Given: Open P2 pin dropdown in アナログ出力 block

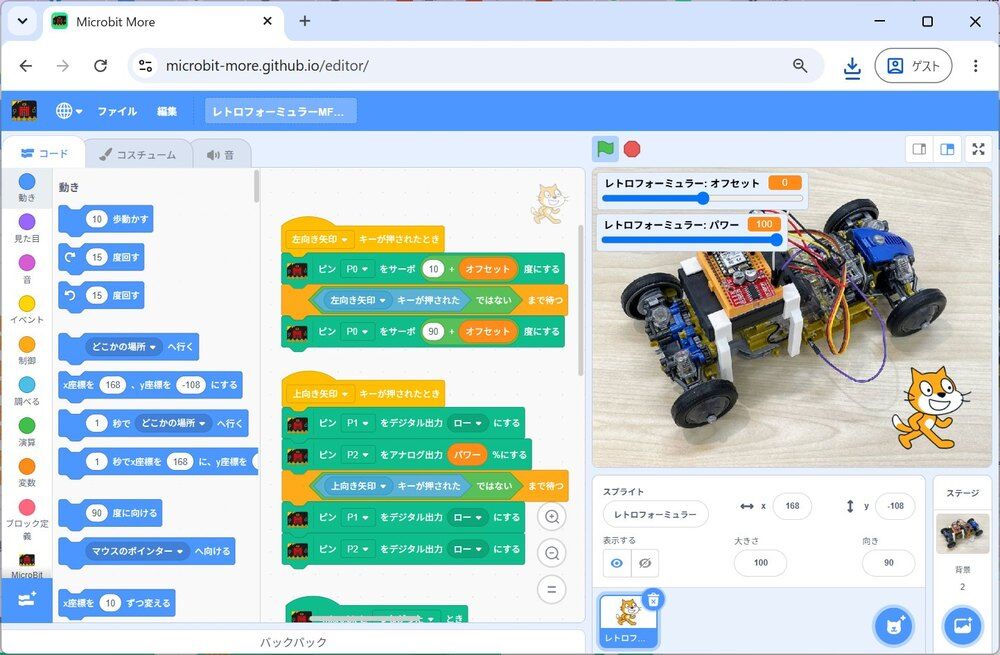Looking at the screenshot, I should (357, 455).
